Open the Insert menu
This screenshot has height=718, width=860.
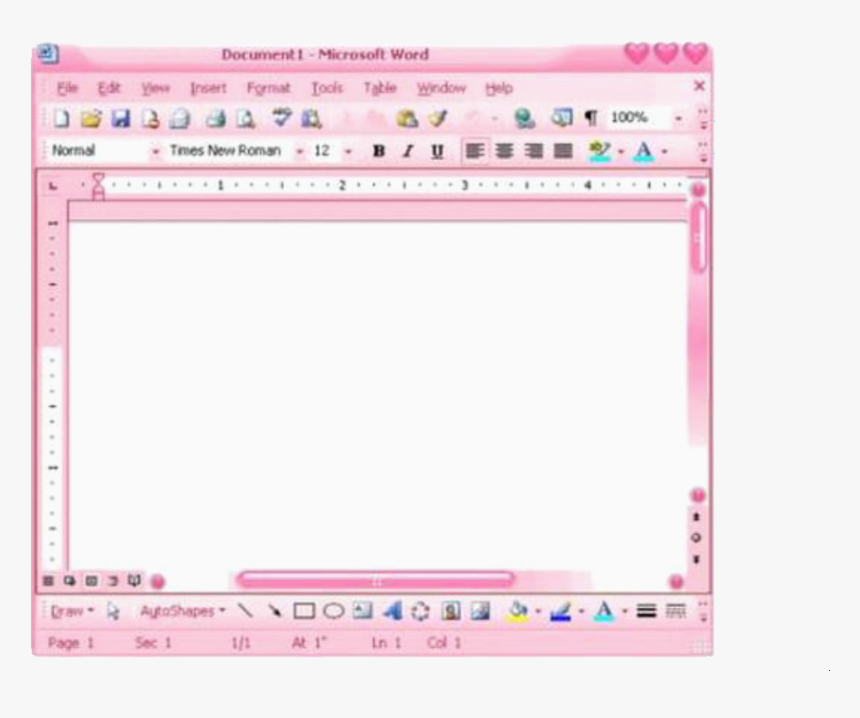pyautogui.click(x=208, y=88)
